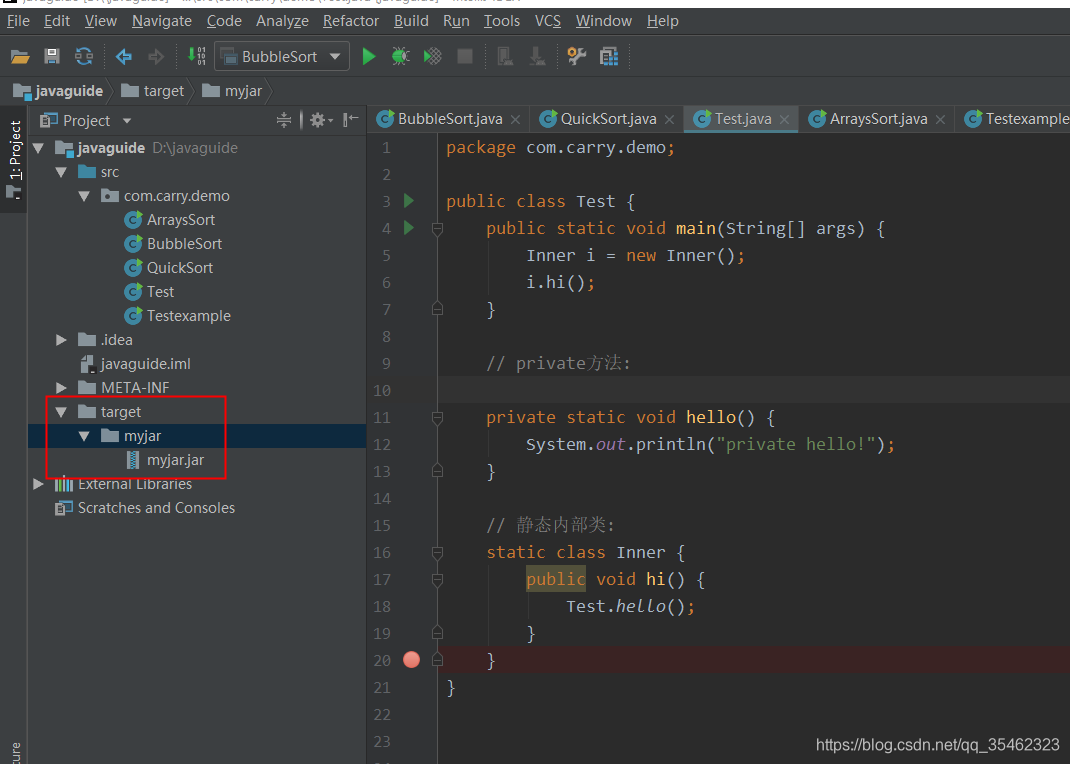Collapse the target folder
Image resolution: width=1070 pixels, height=764 pixels.
point(61,412)
